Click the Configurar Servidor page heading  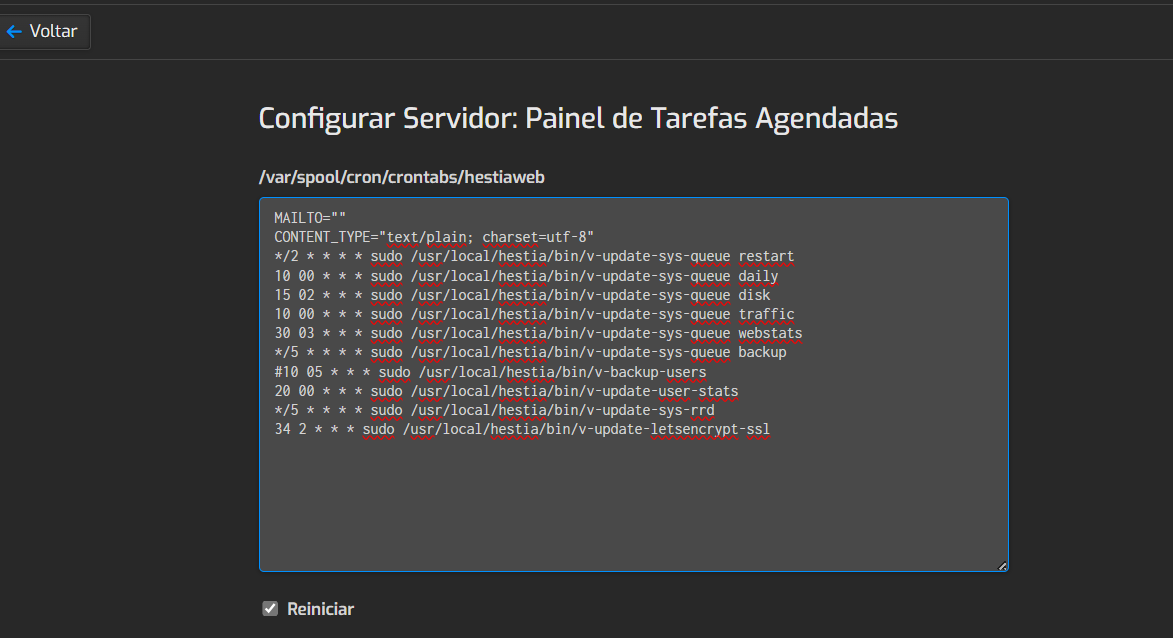(578, 118)
